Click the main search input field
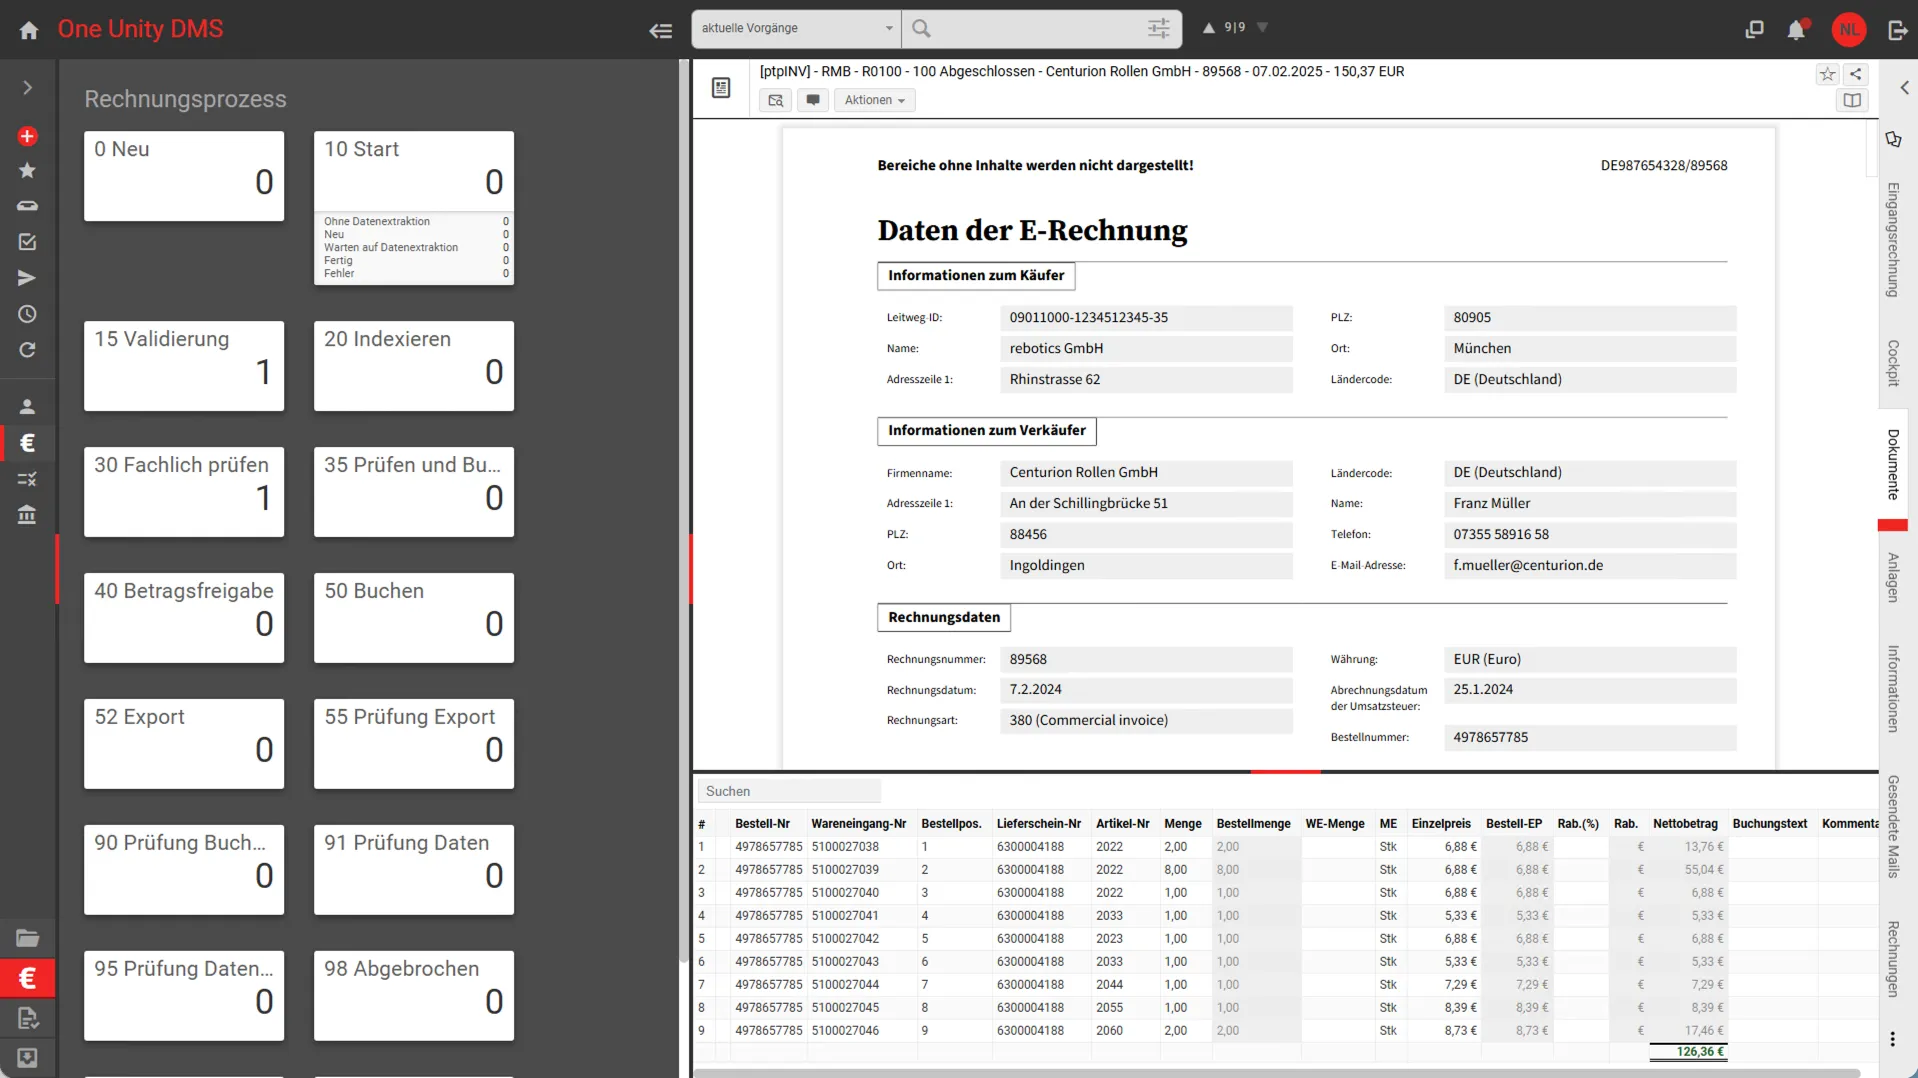Image resolution: width=1918 pixels, height=1078 pixels. click(x=1038, y=28)
